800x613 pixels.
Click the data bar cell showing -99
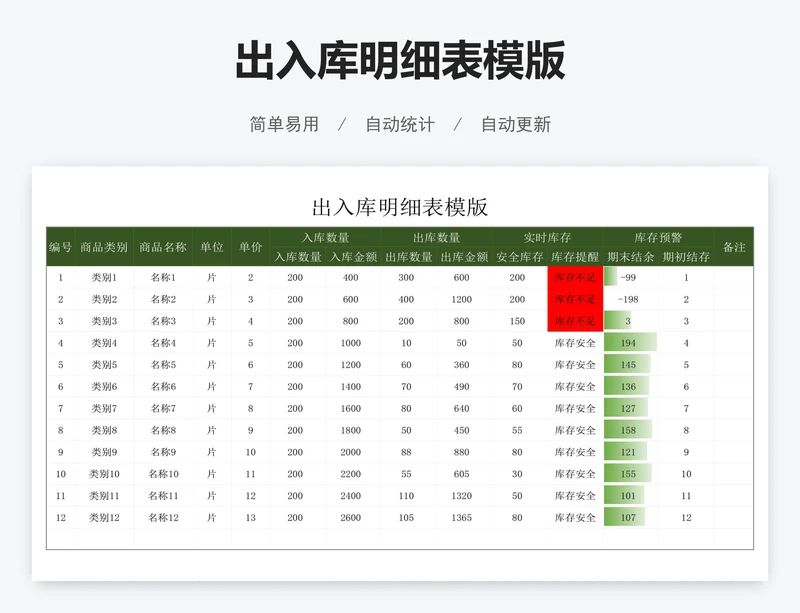coord(631,278)
